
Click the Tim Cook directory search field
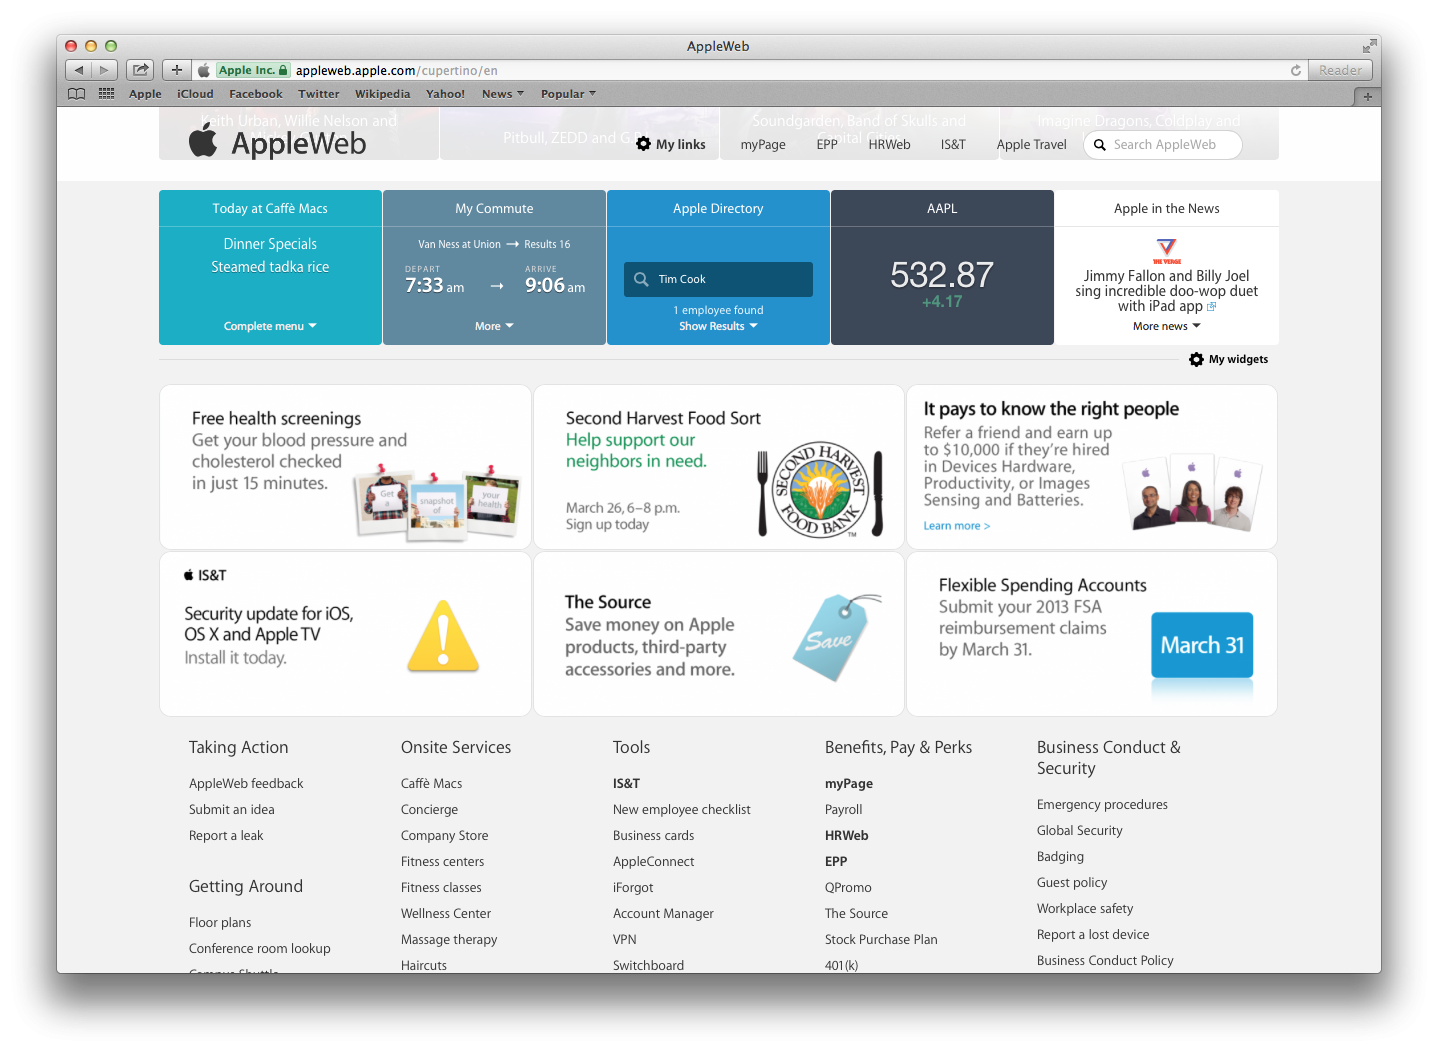click(718, 279)
